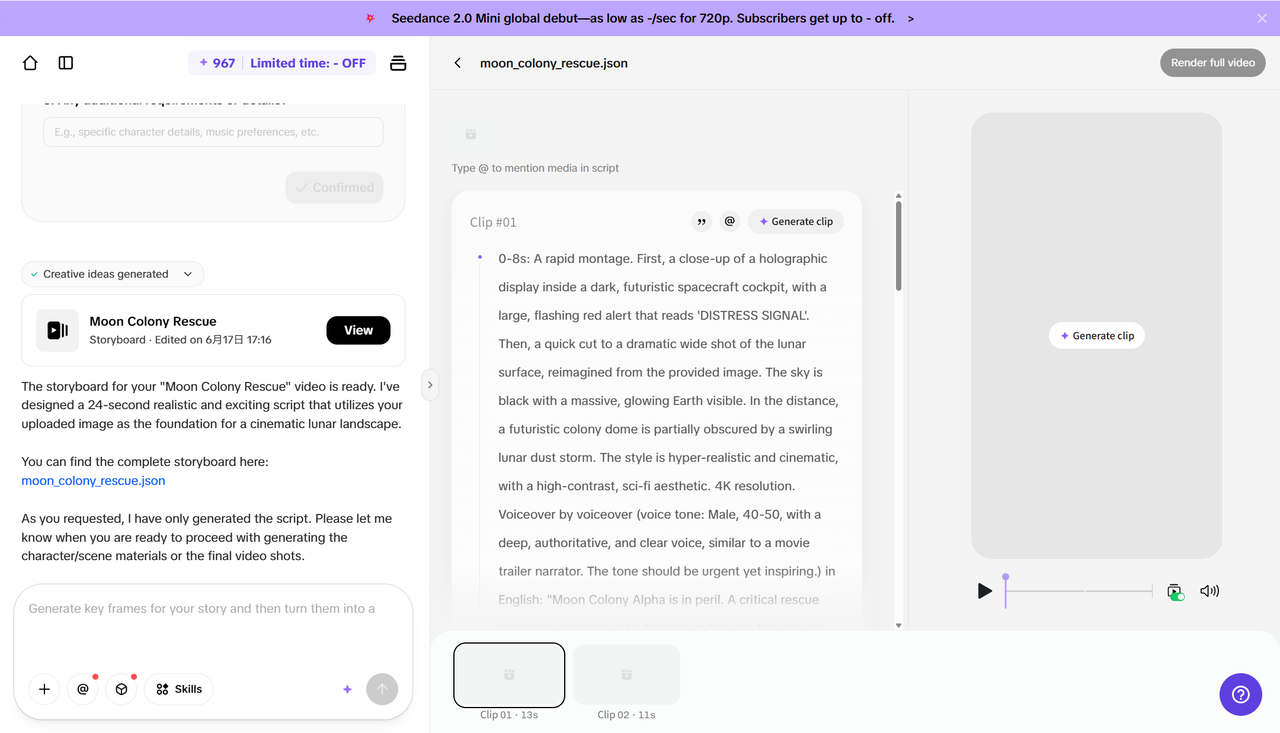Select the Clip 02 thumbnail
1280x733 pixels.
click(x=626, y=675)
